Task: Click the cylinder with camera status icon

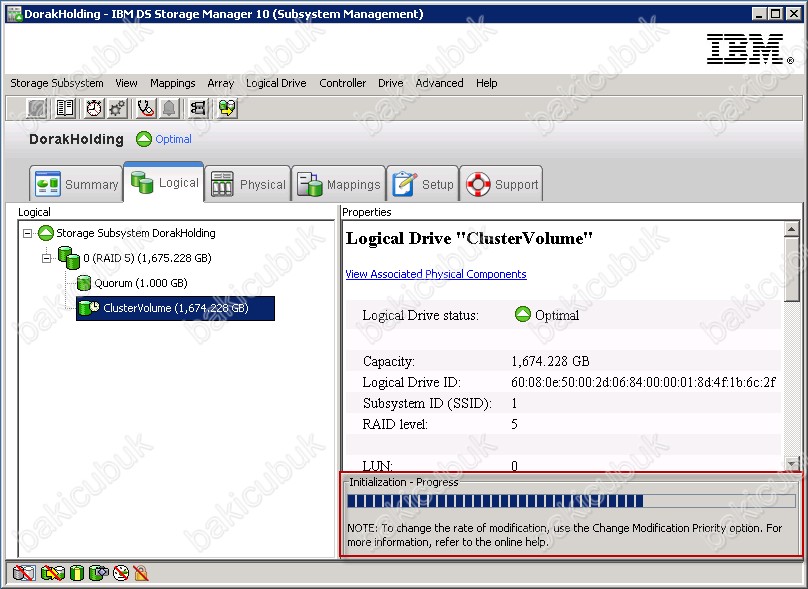Action: click(99, 573)
